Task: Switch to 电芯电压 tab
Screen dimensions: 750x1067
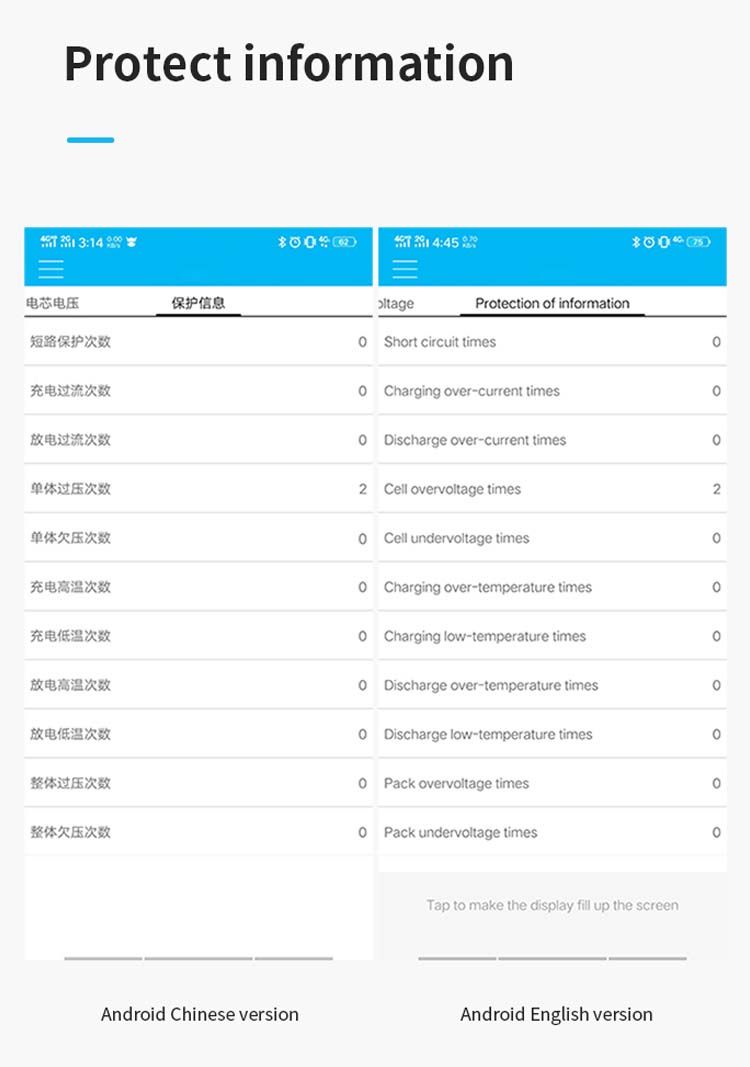Action: 52,303
